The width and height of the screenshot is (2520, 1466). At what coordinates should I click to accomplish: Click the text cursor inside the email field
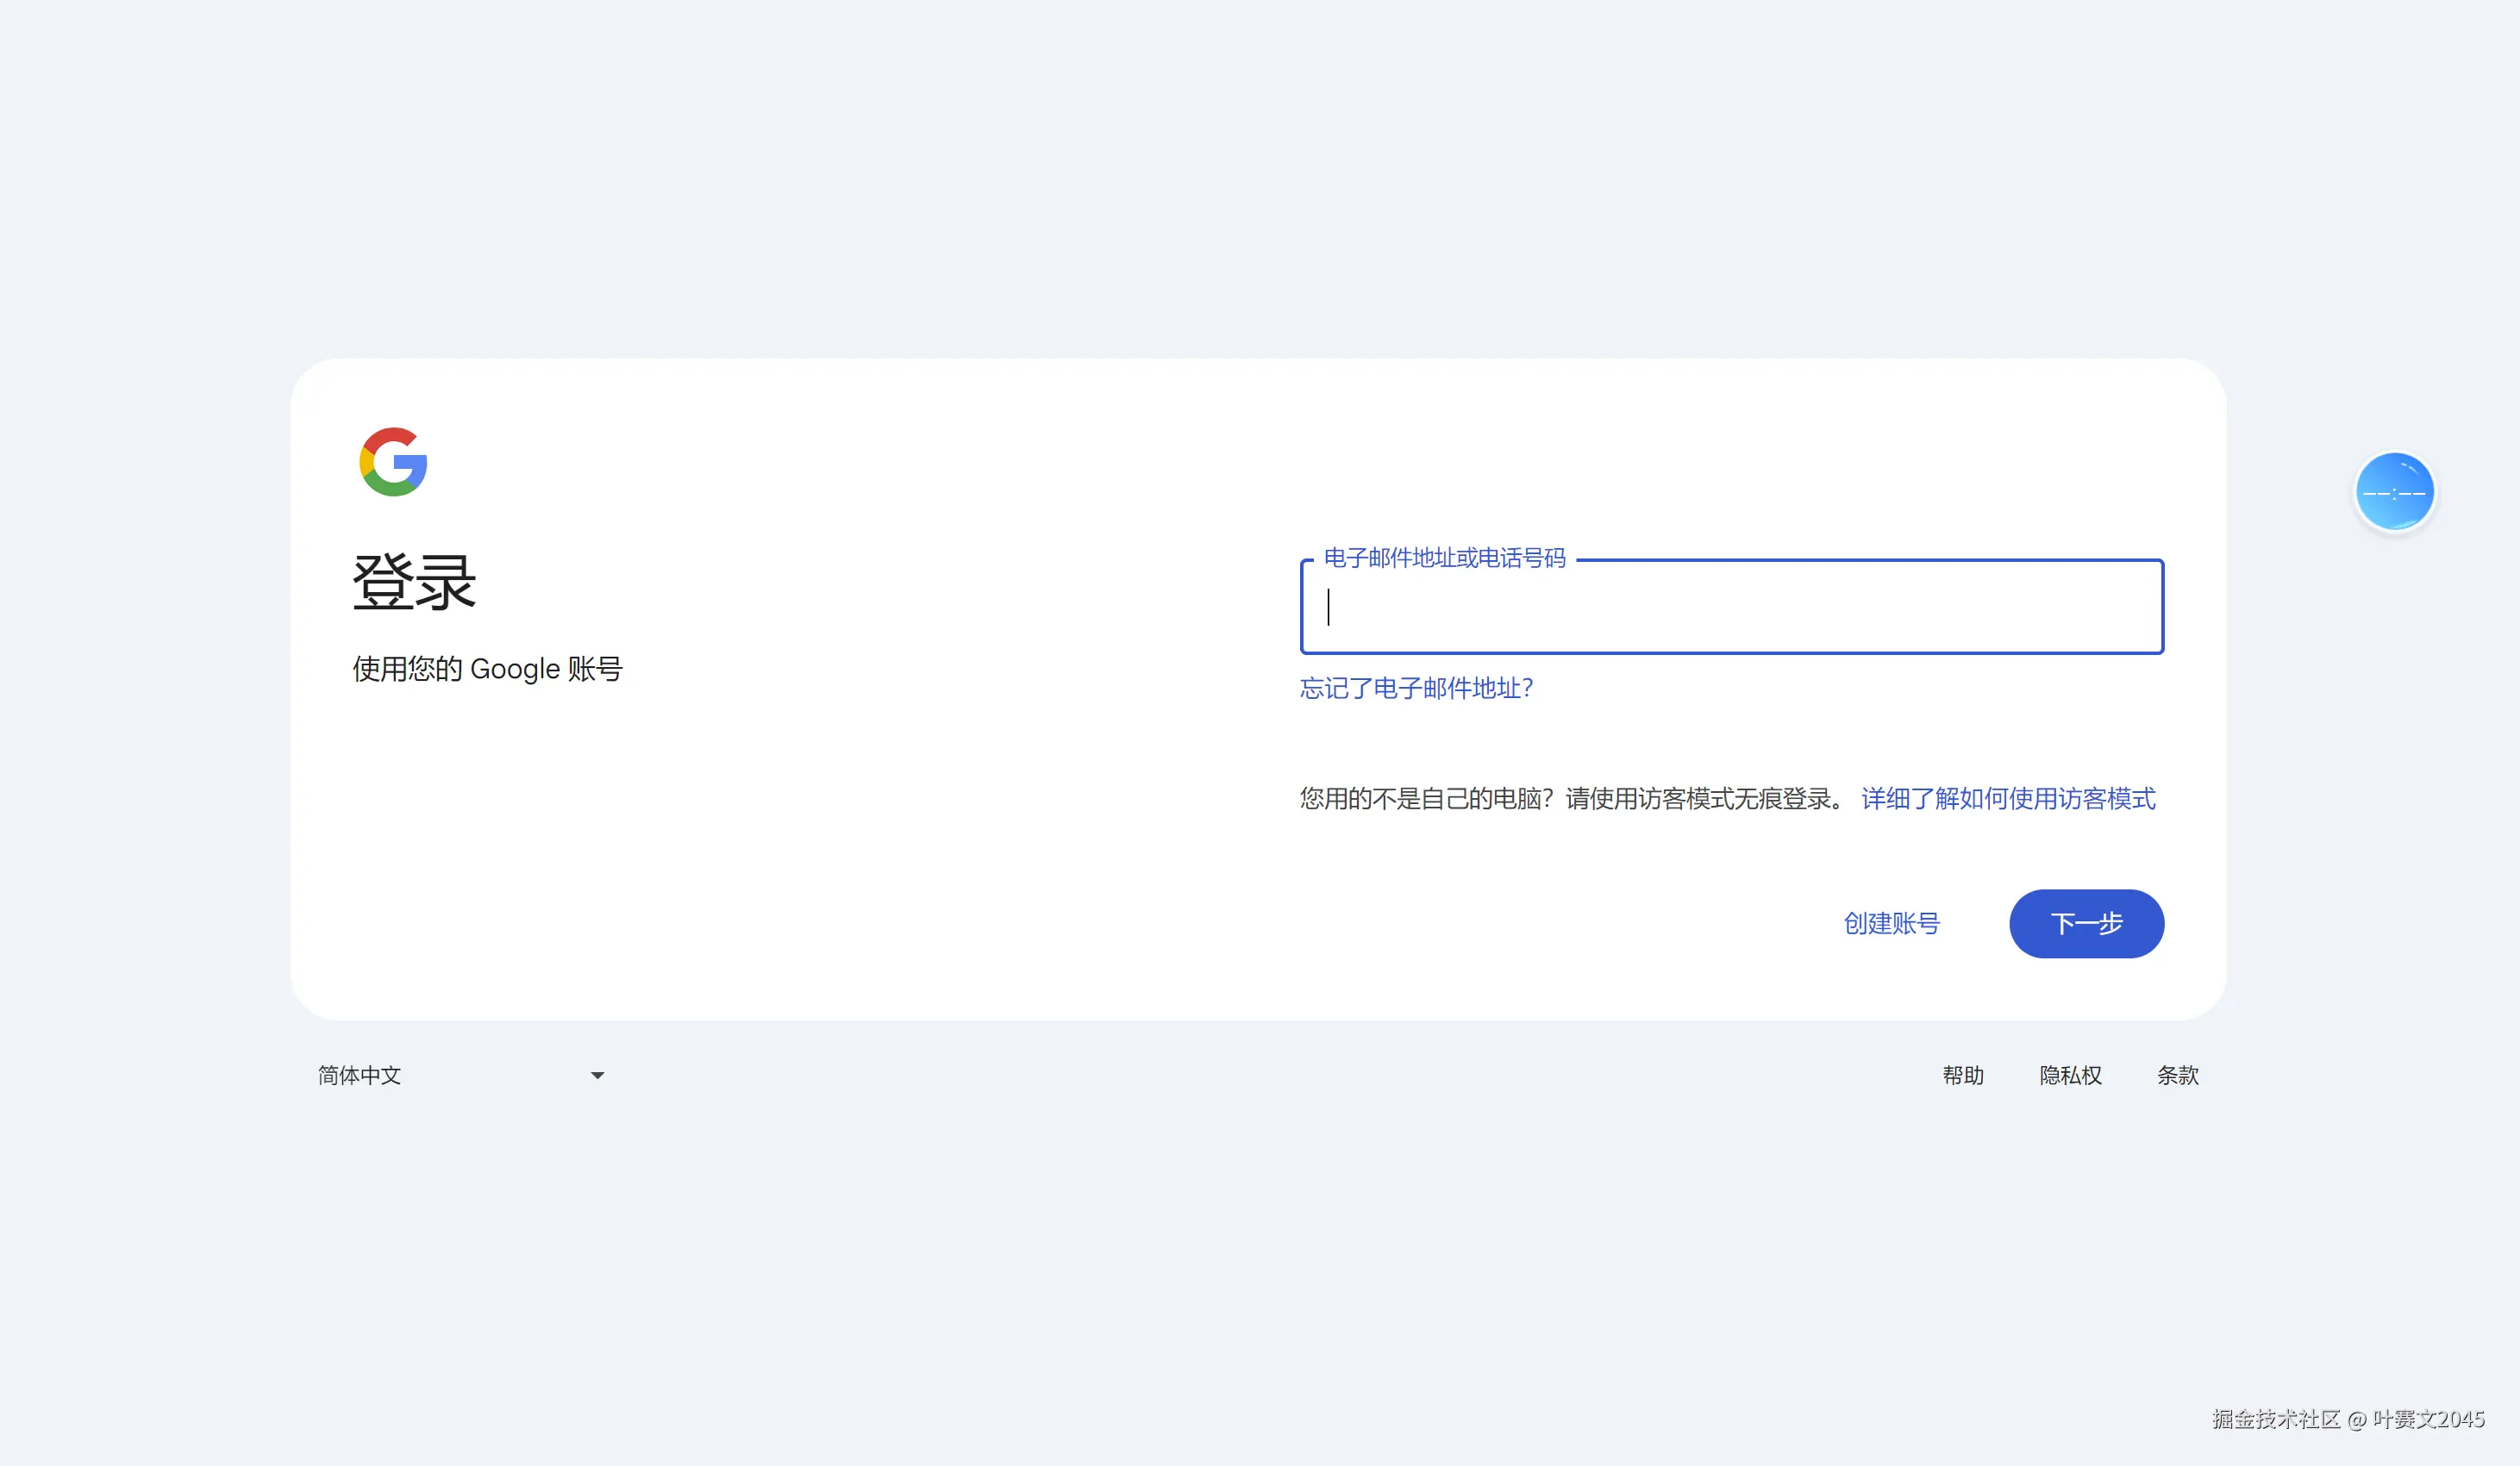1328,607
